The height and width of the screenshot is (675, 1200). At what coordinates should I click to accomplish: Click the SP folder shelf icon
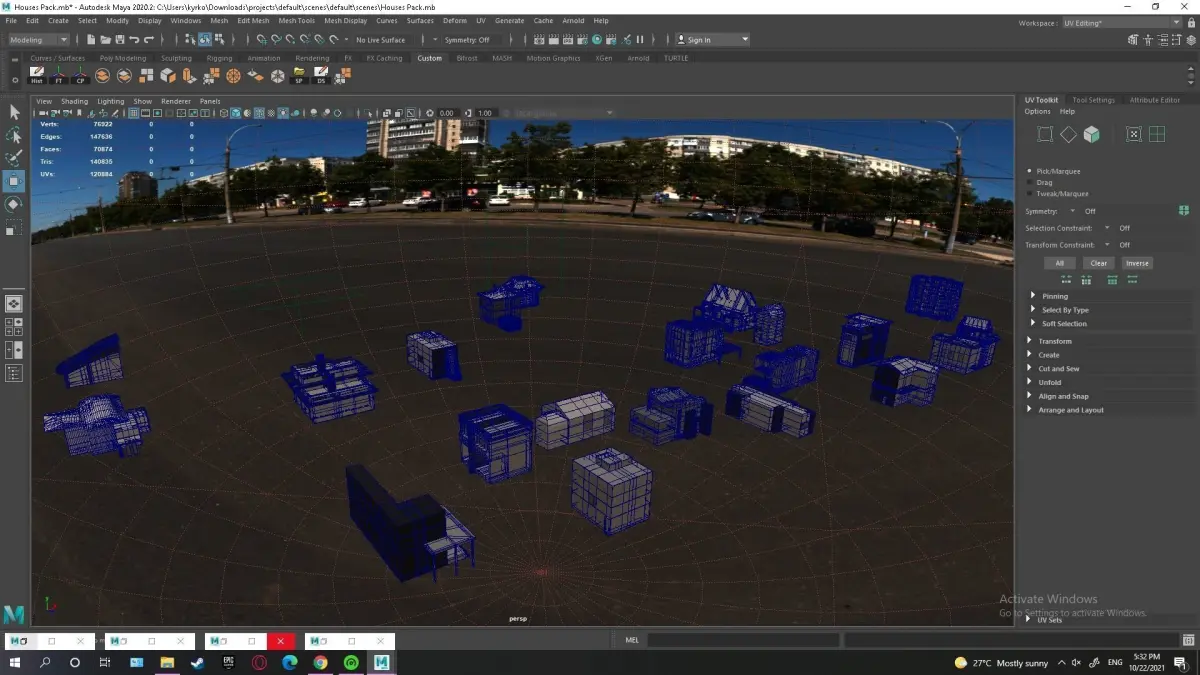coord(299,76)
